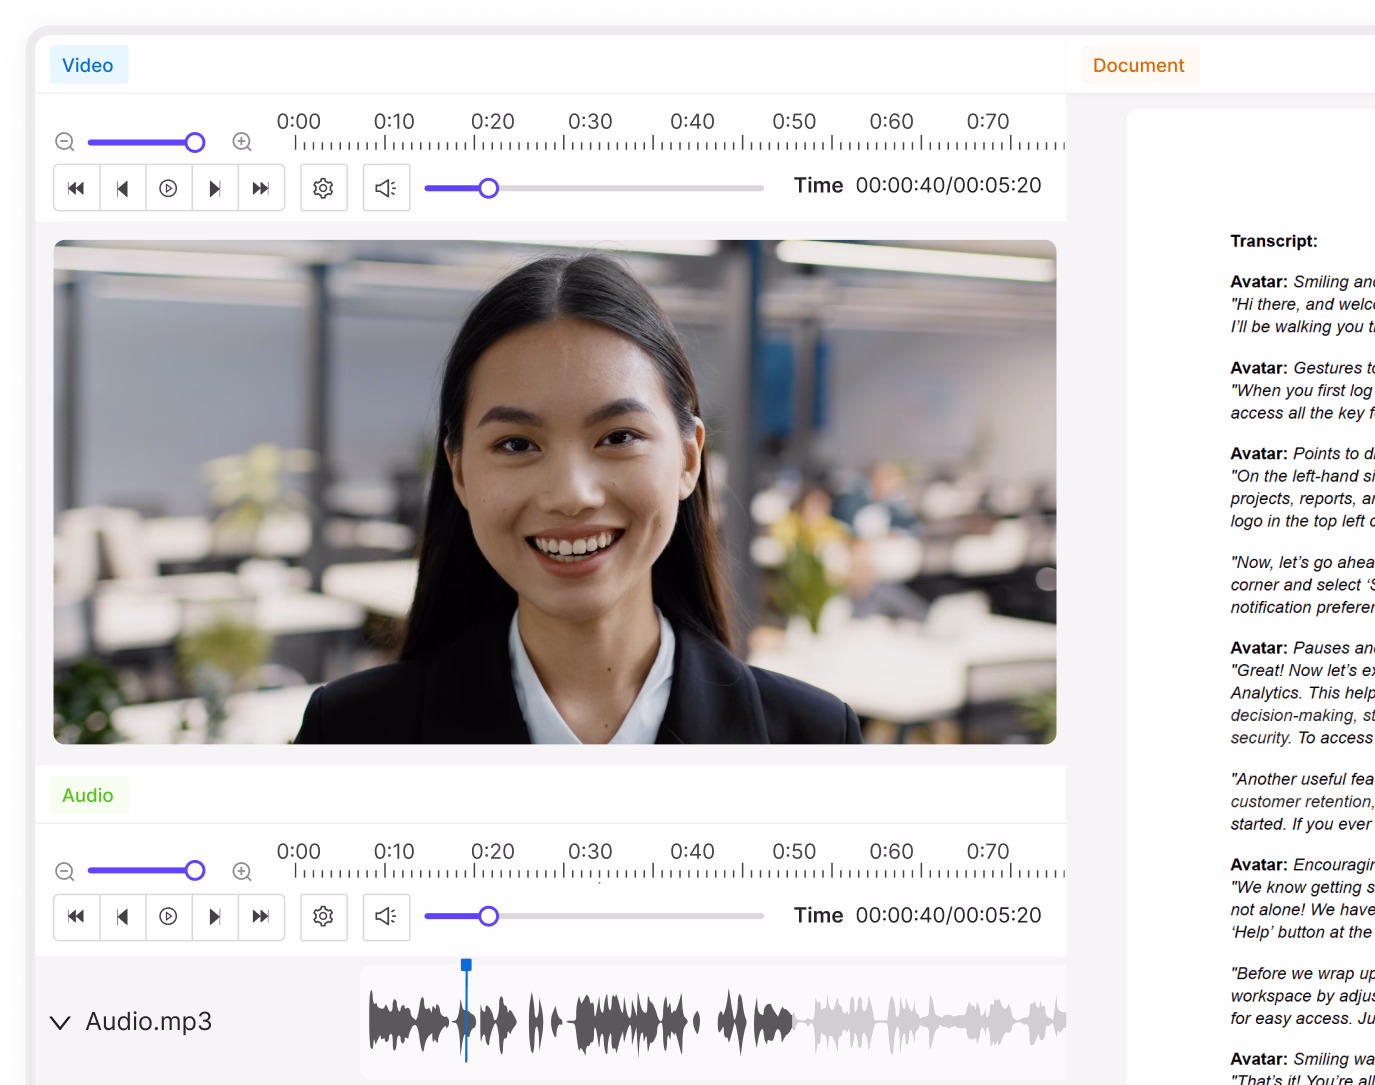Select the Document tab label
The width and height of the screenshot is (1375, 1085).
1139,65
